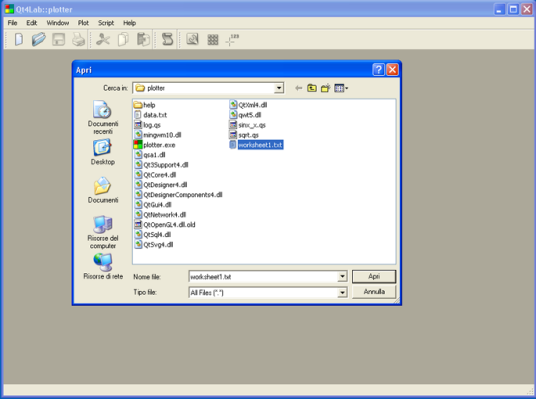
Task: Open the Window menu
Action: [x=58, y=23]
